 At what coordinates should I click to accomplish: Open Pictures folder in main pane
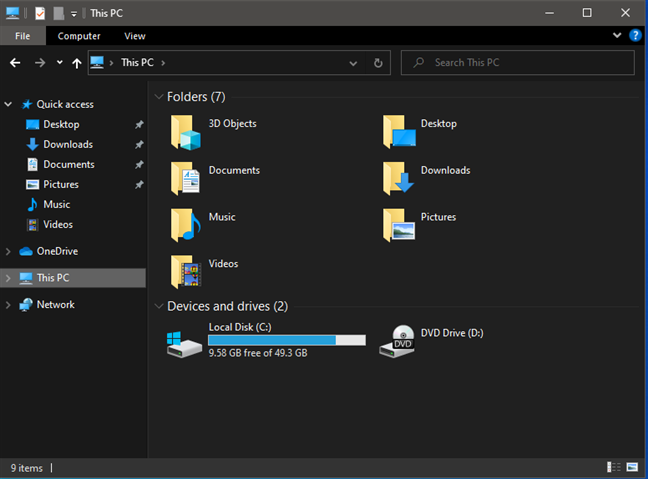point(400,225)
